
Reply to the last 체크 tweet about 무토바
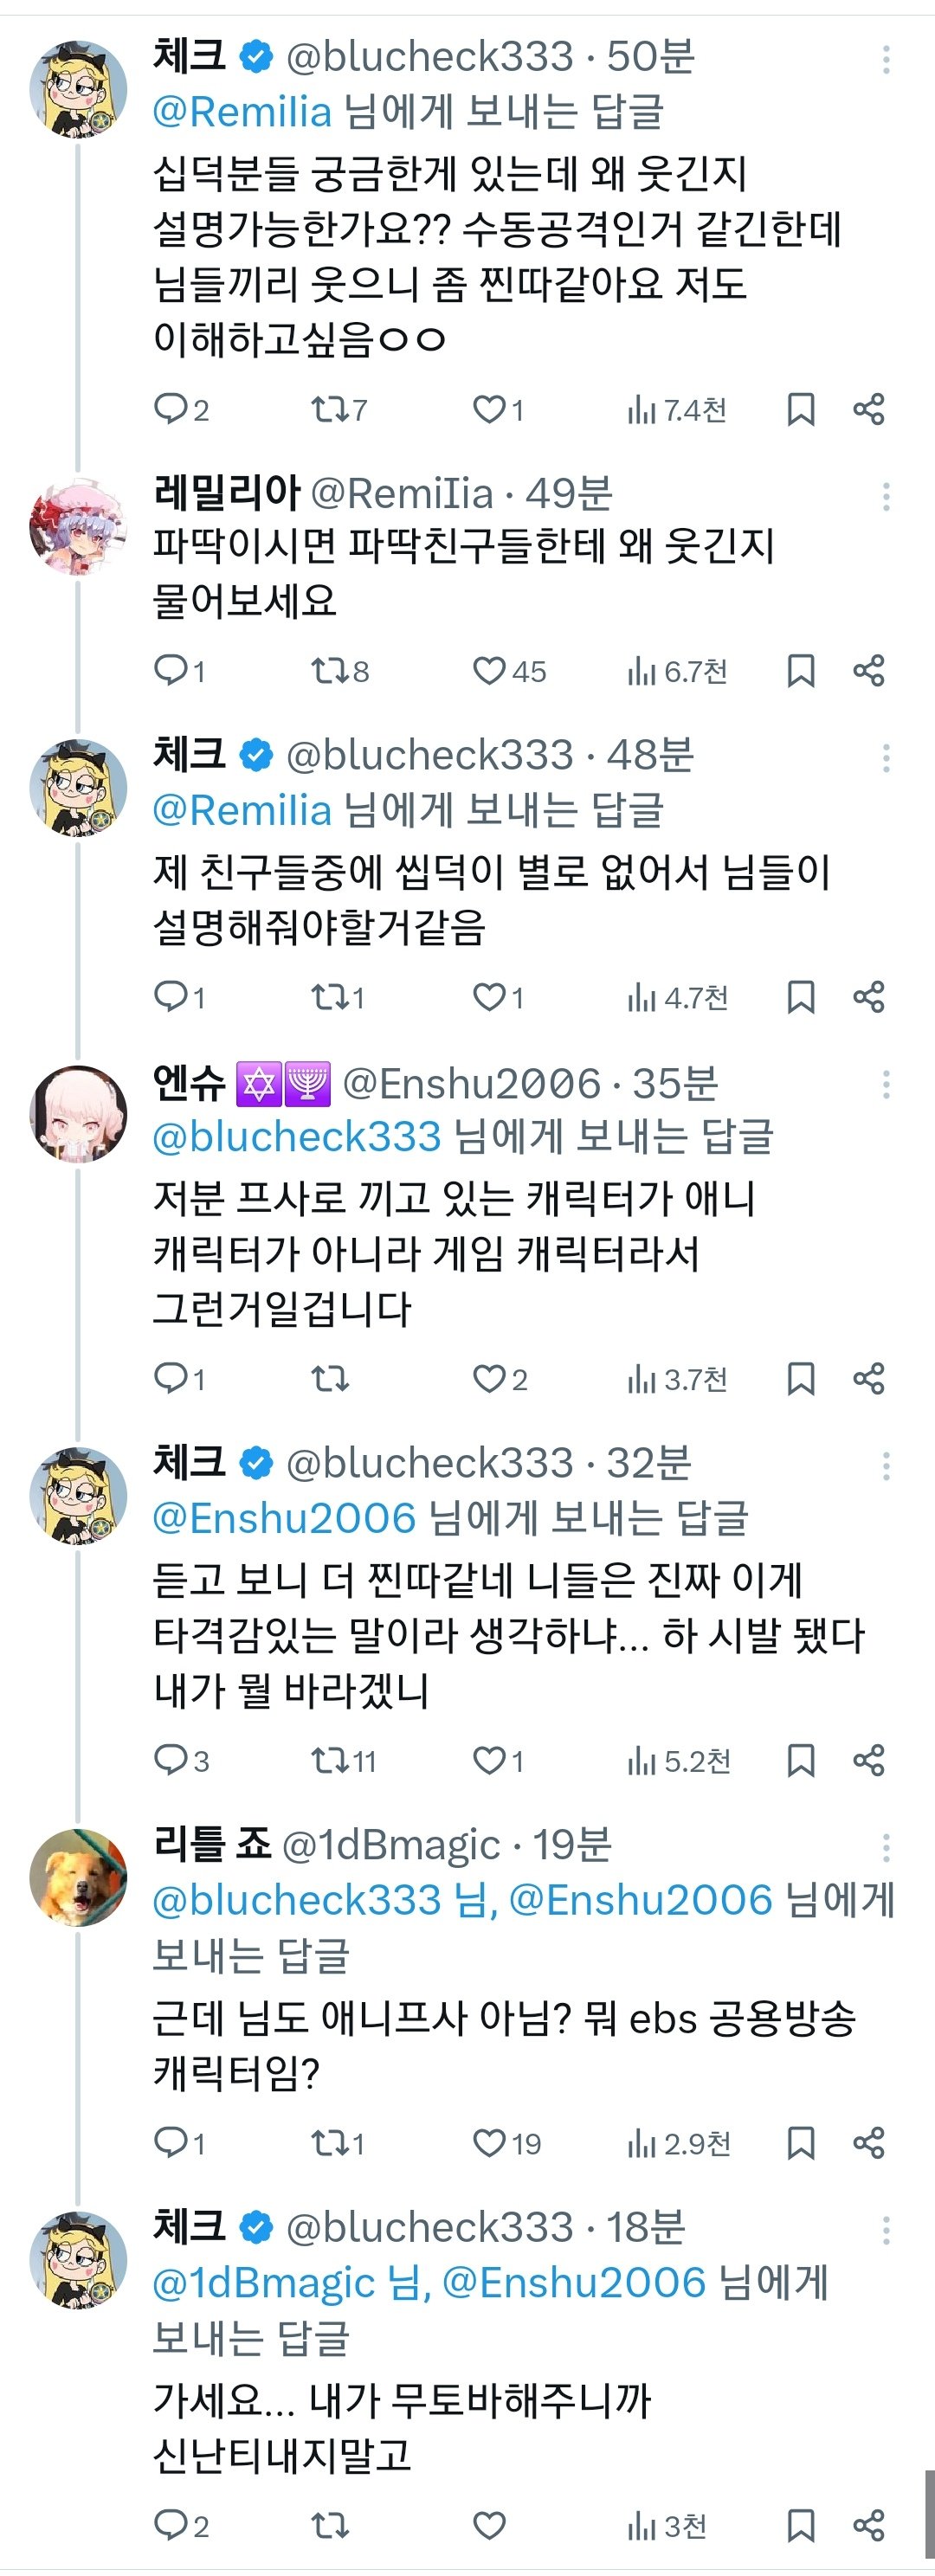171,2525
